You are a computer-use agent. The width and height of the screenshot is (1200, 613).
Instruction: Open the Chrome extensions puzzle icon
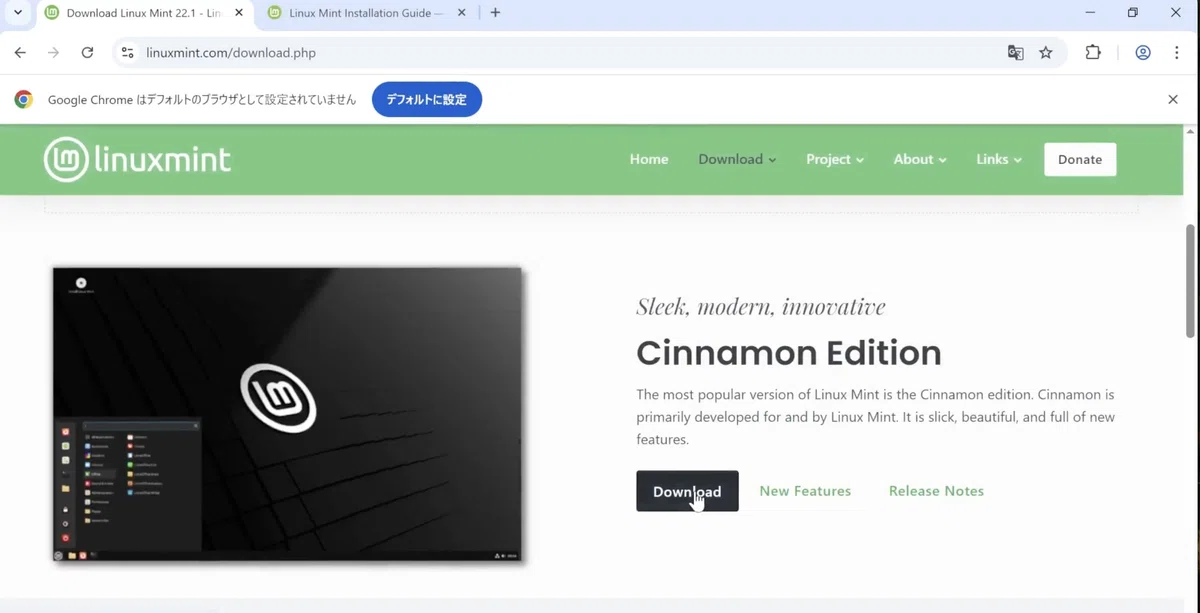(1093, 53)
